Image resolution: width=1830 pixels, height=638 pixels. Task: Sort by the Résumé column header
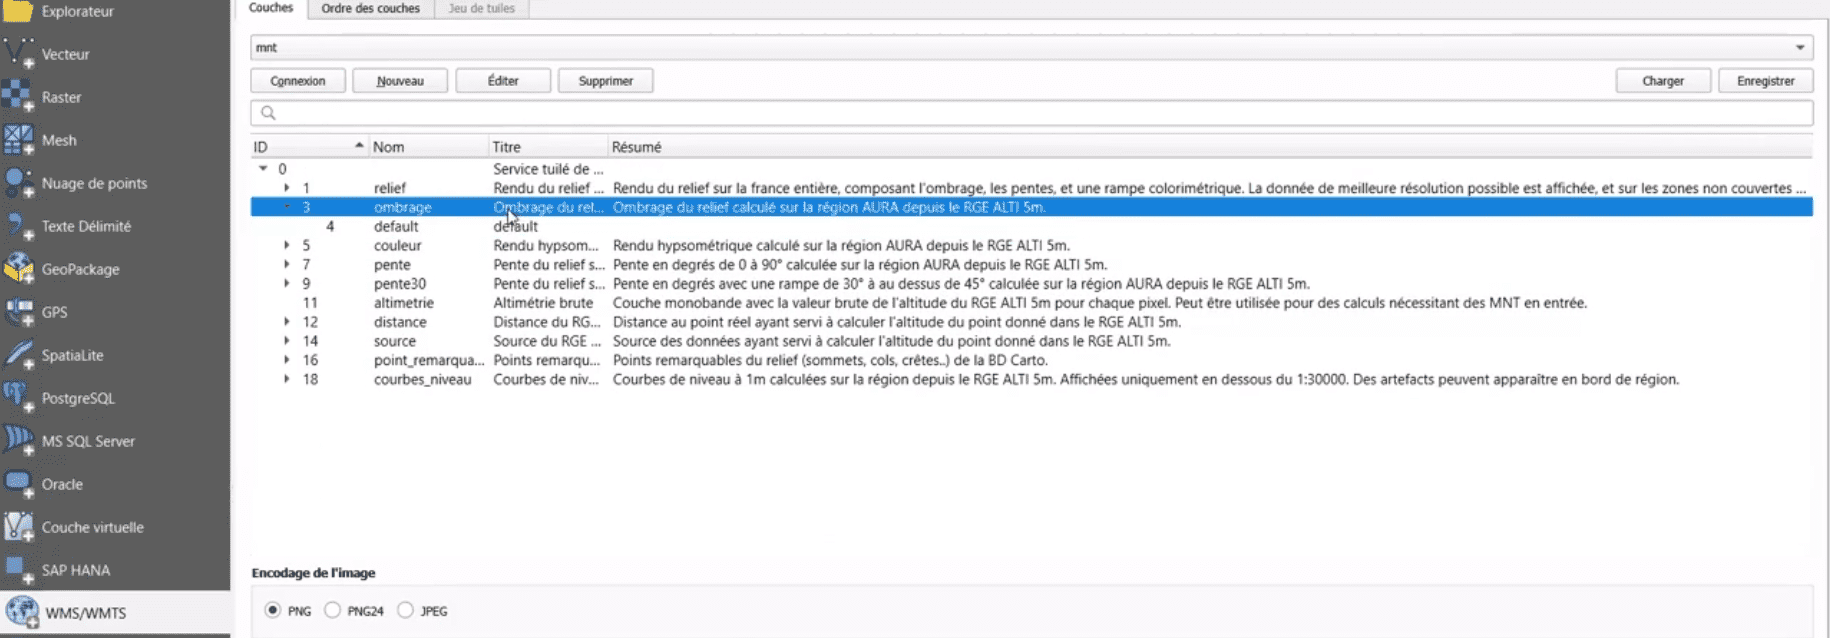click(1210, 147)
